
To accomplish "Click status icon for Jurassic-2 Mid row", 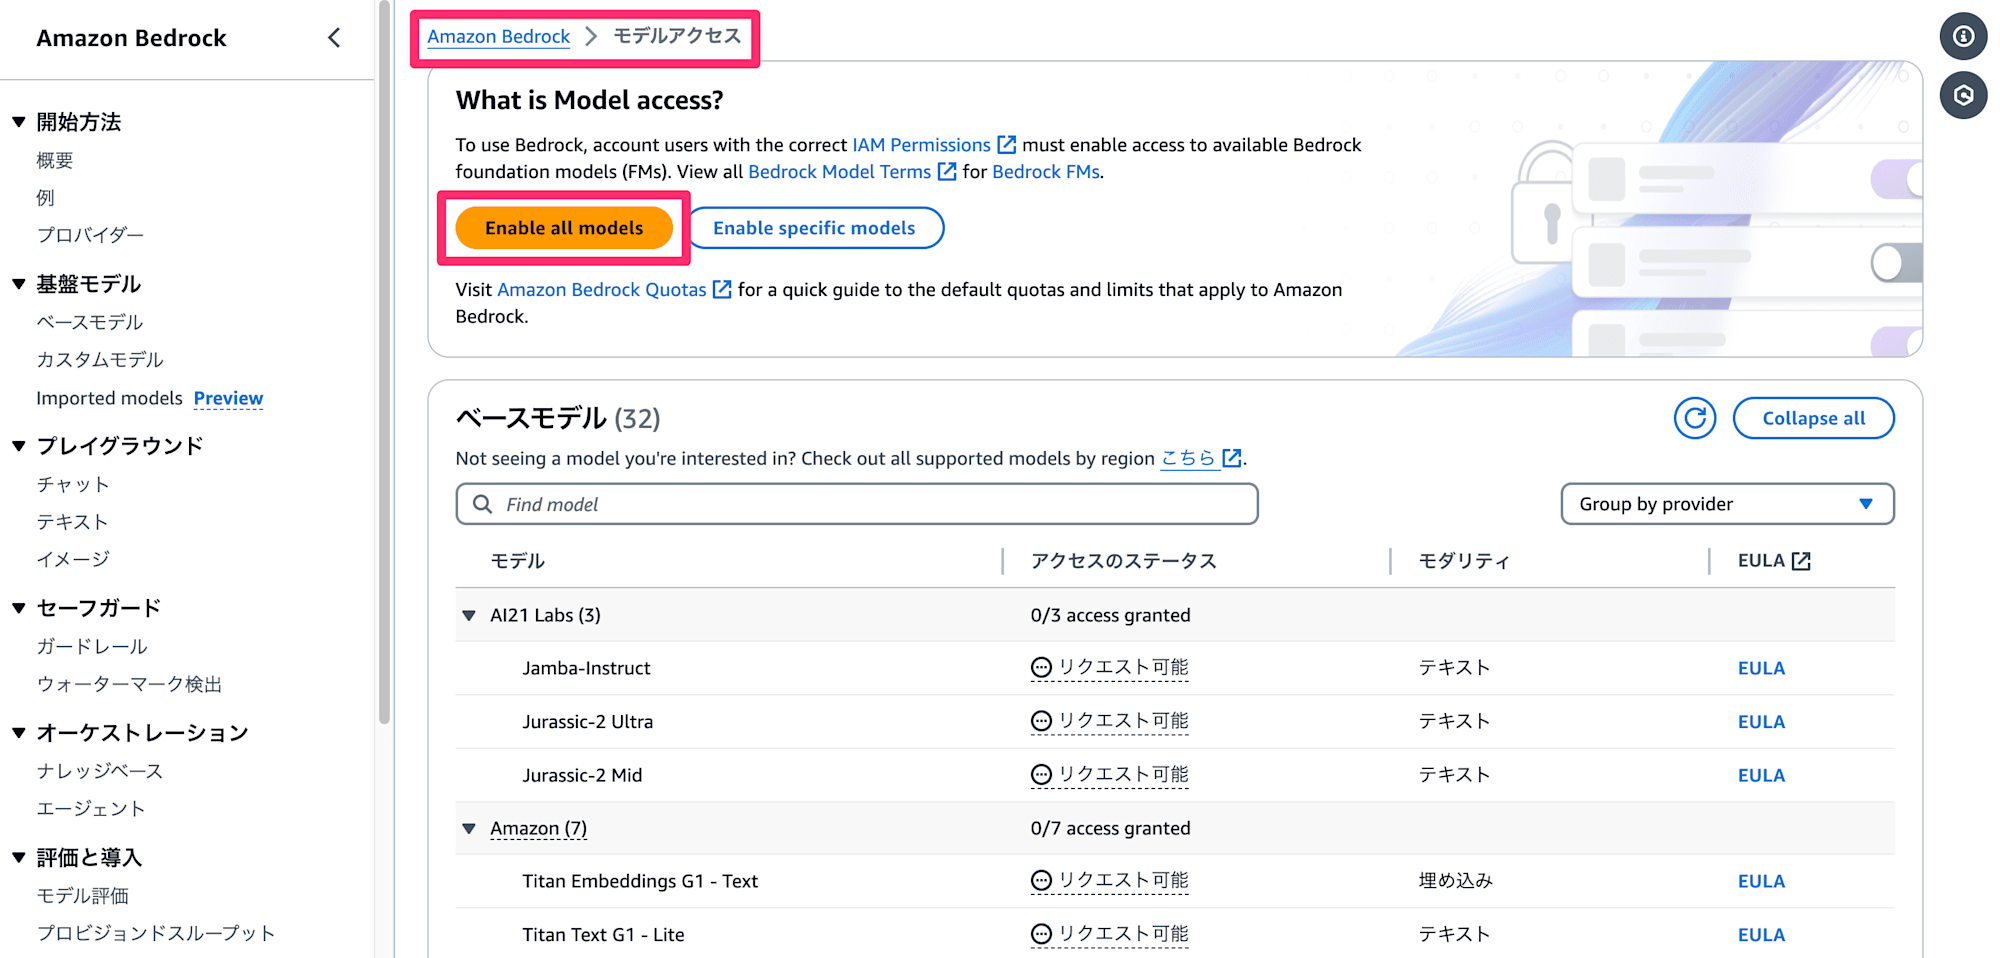I will point(1041,775).
